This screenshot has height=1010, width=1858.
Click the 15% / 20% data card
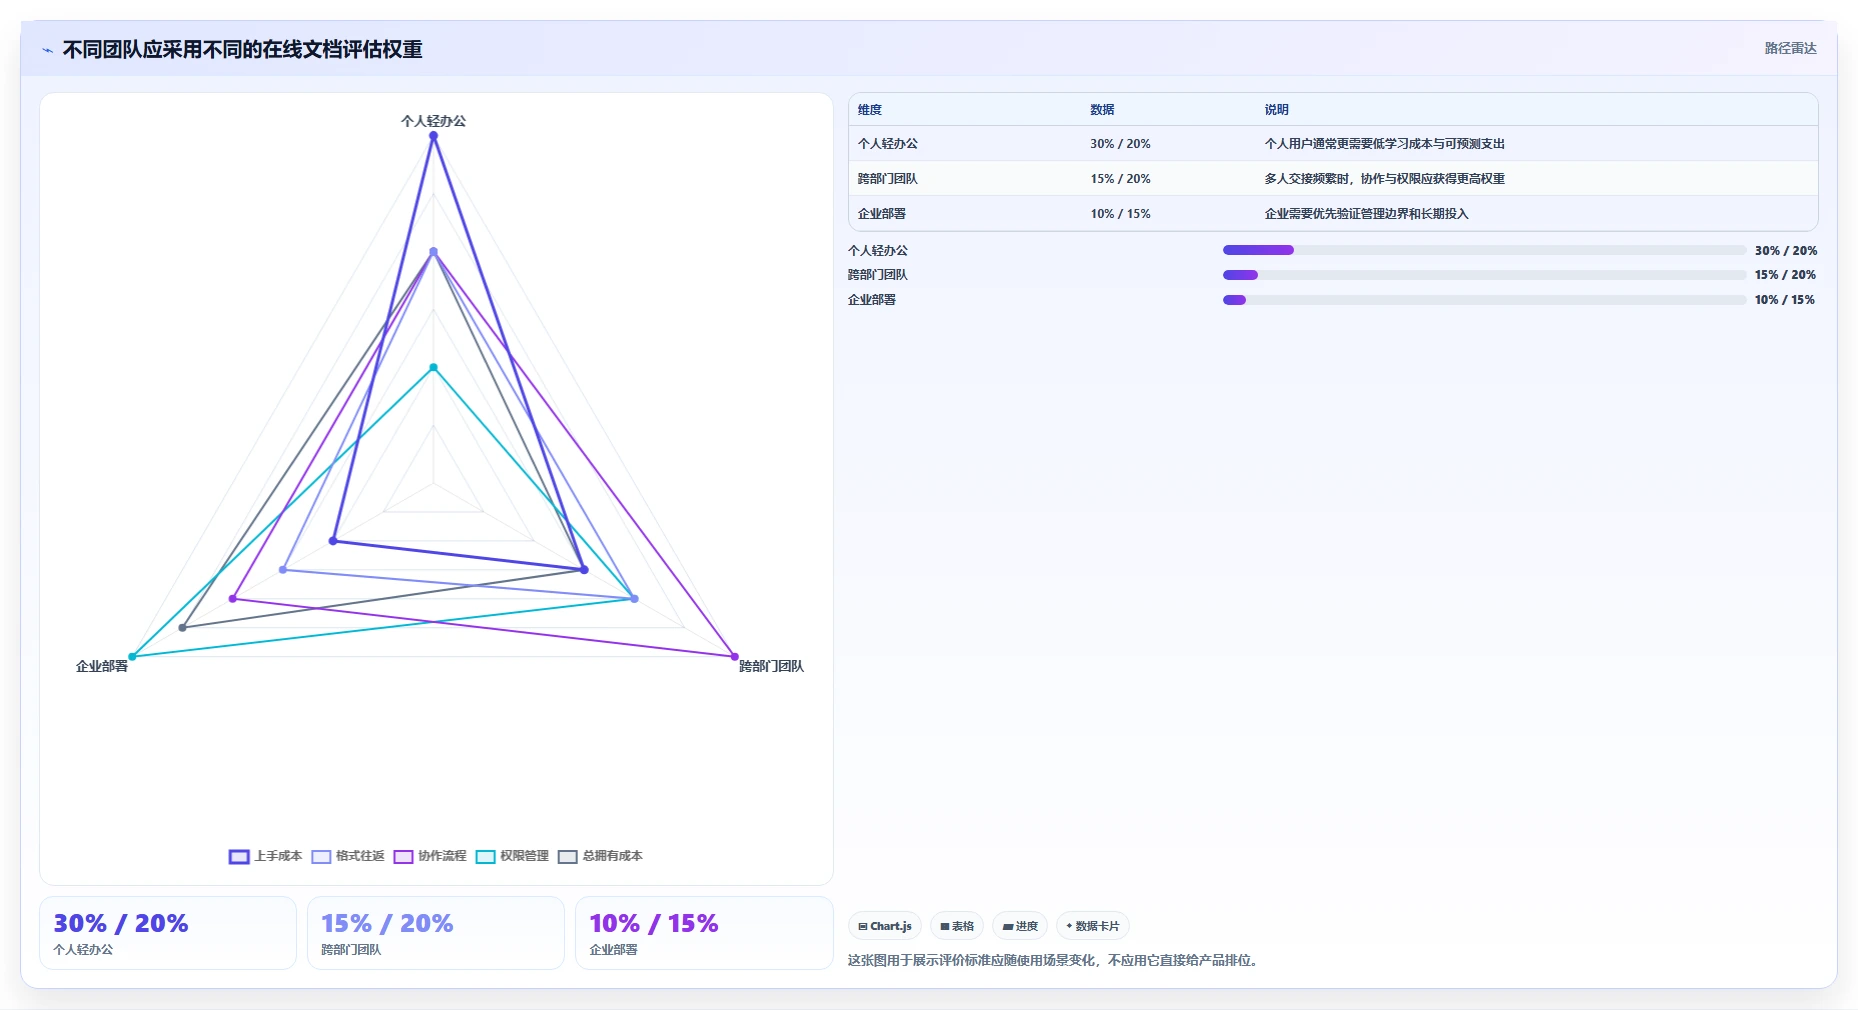[x=436, y=933]
